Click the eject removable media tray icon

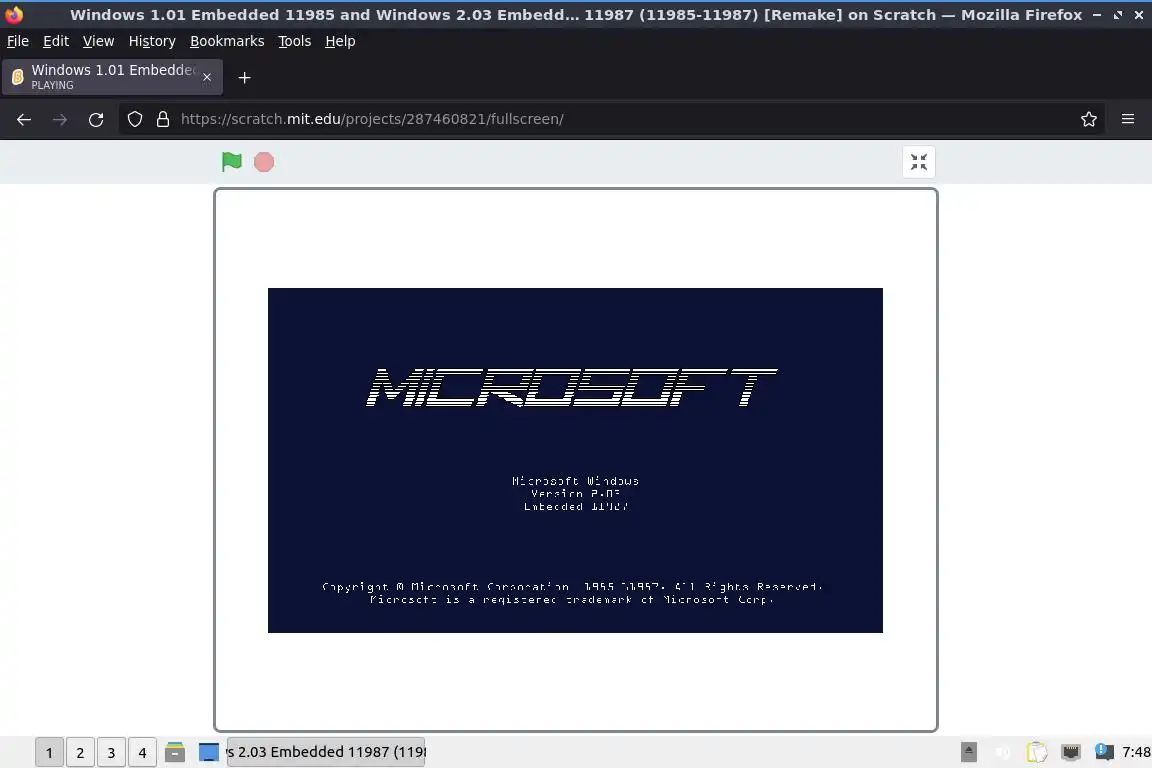[968, 752]
